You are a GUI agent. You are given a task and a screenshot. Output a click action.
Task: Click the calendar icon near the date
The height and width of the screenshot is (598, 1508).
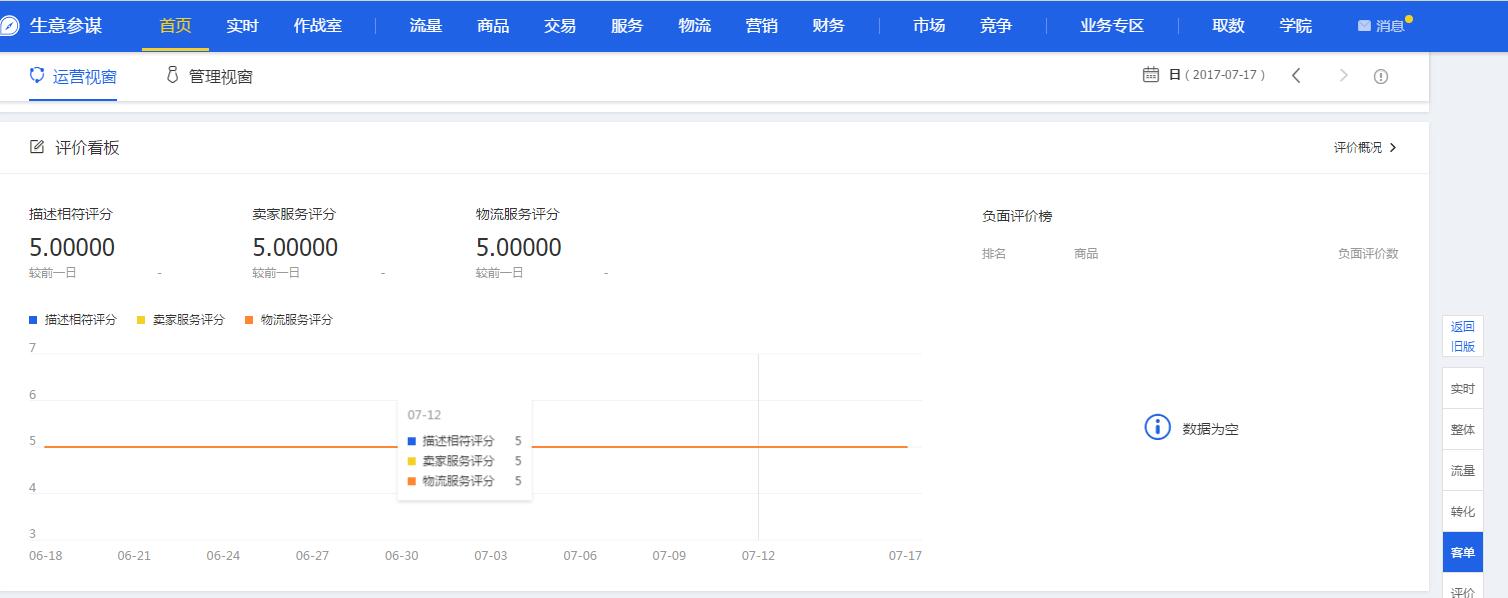tap(1150, 75)
